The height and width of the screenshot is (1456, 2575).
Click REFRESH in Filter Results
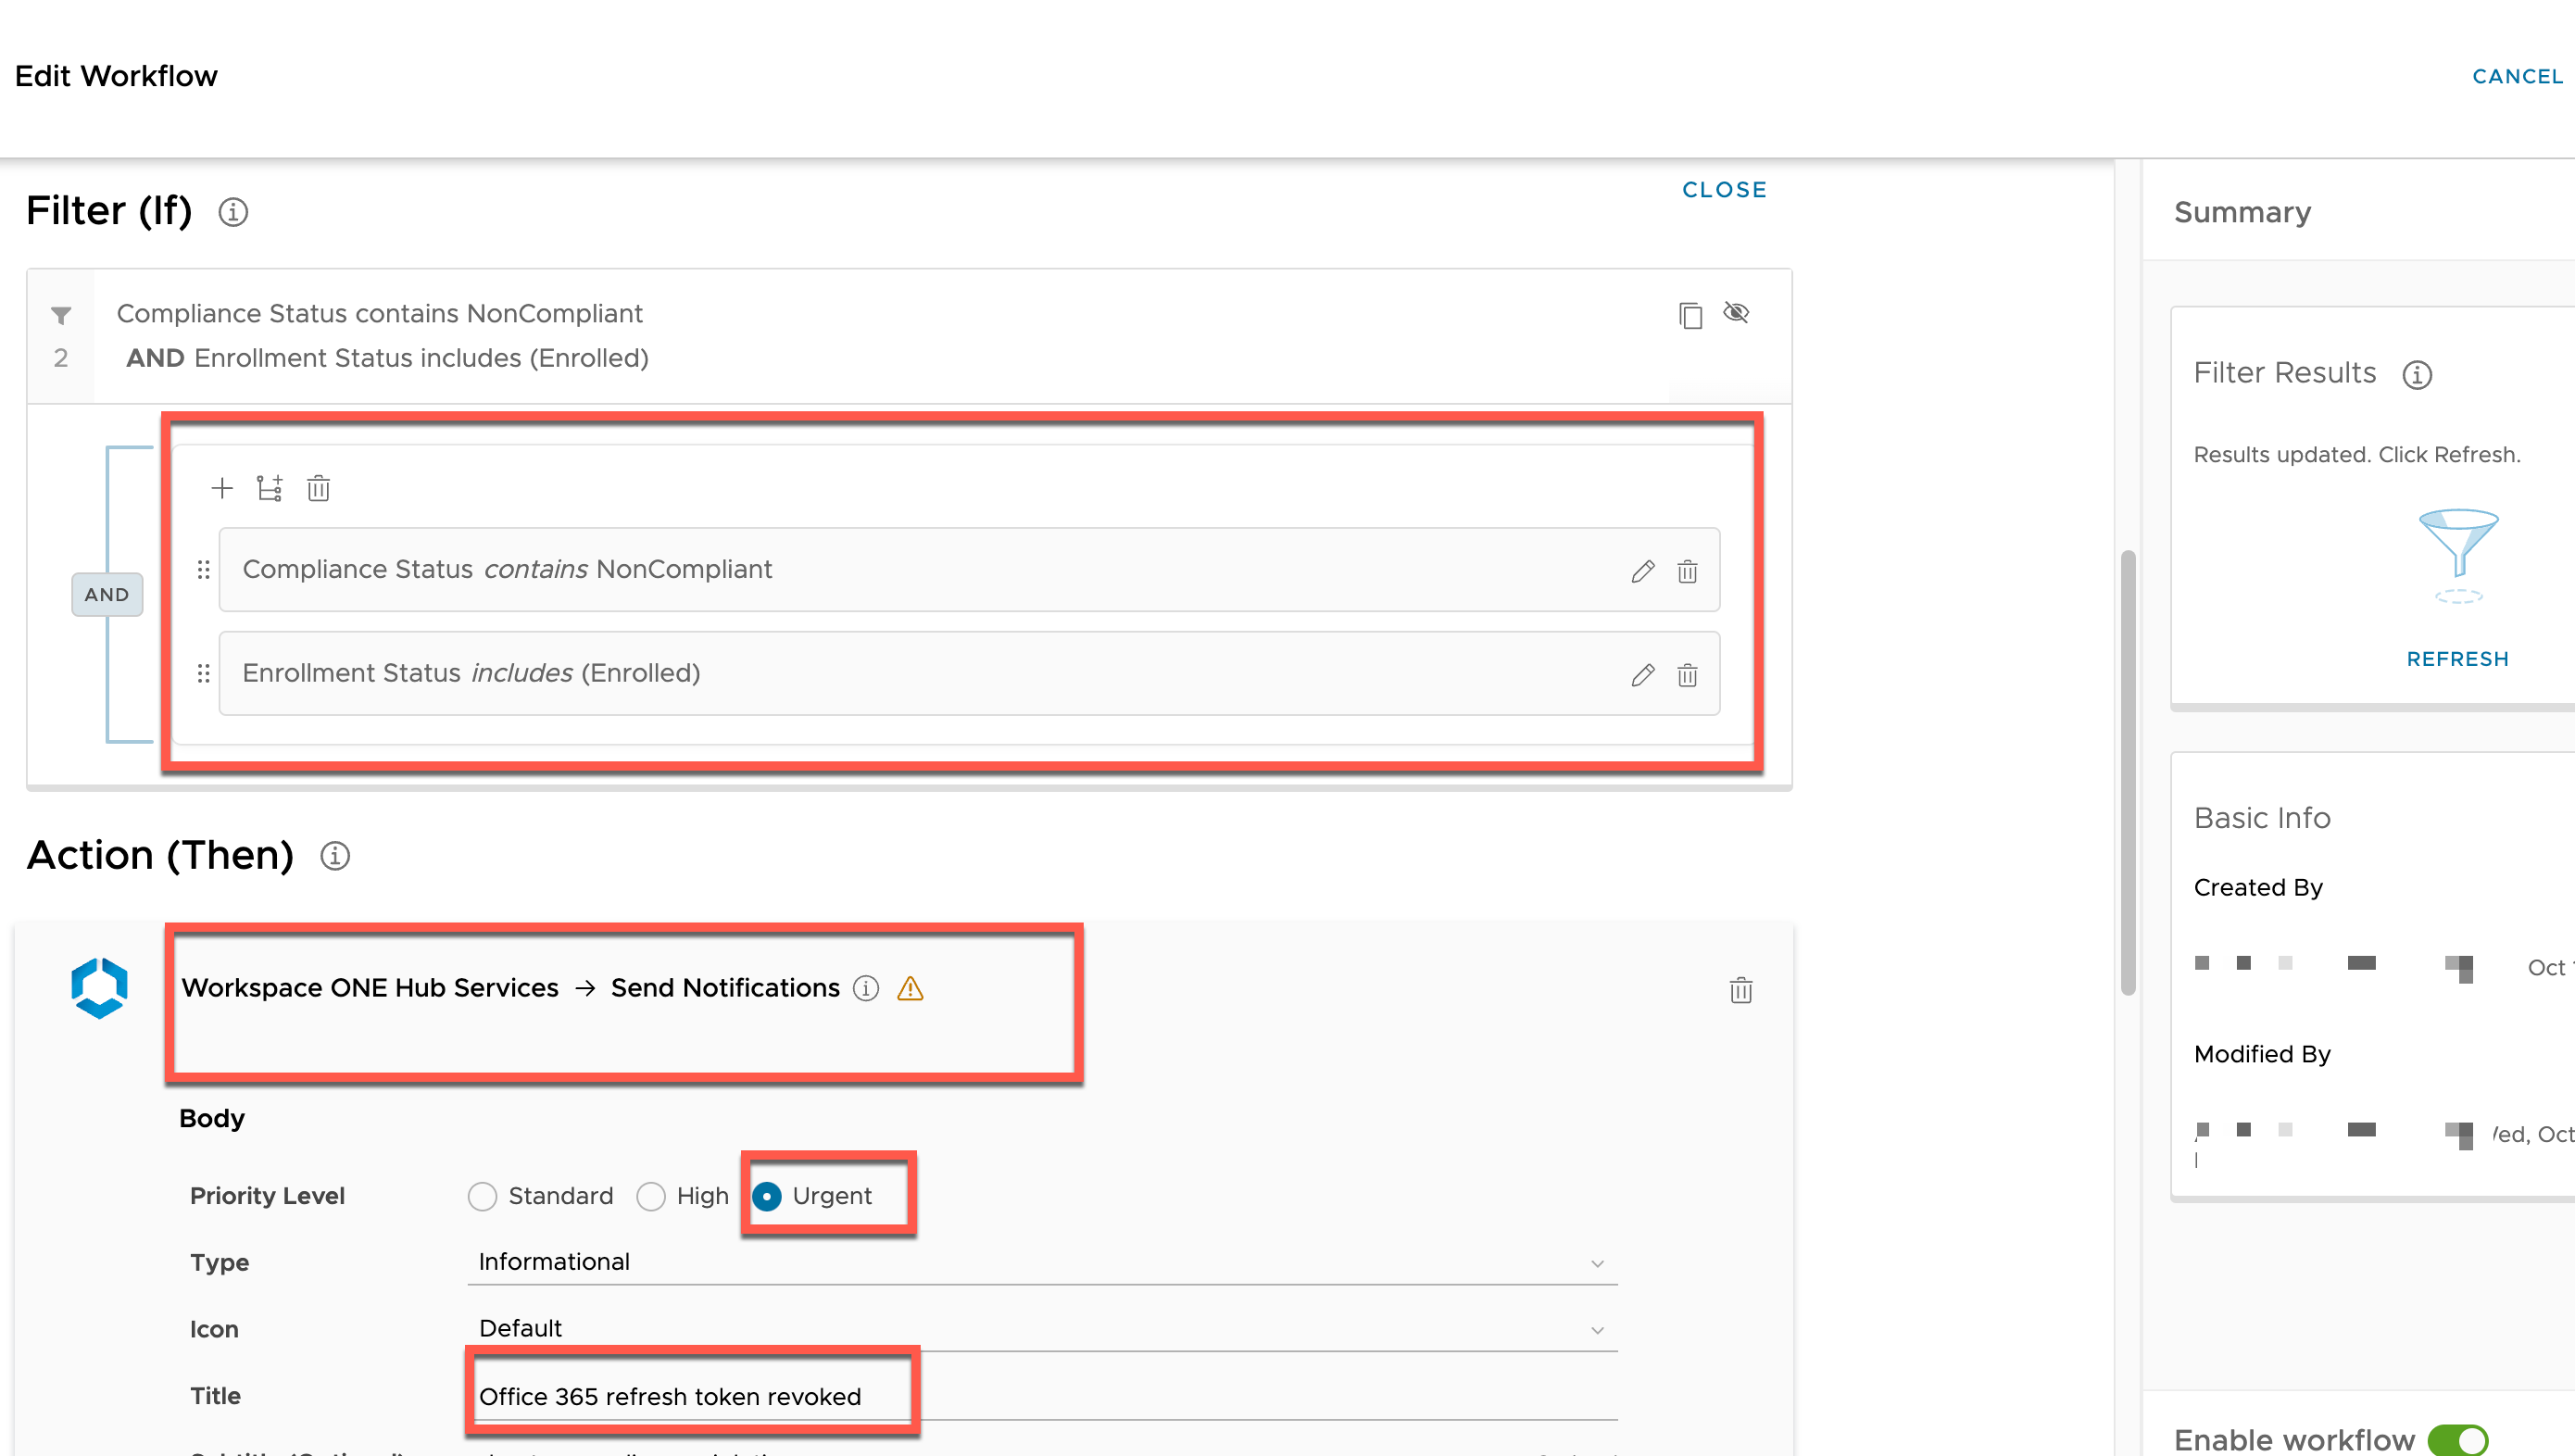pos(2457,659)
